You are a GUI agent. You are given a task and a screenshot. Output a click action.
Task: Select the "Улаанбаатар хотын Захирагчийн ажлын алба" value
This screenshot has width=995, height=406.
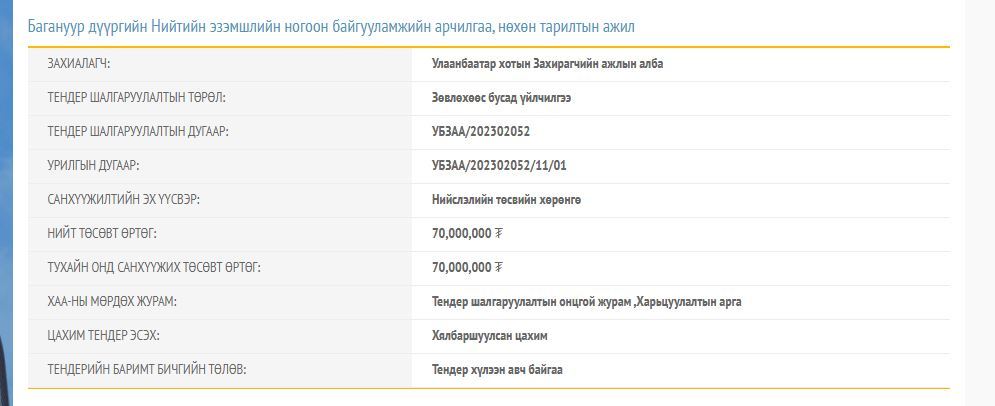(547, 64)
